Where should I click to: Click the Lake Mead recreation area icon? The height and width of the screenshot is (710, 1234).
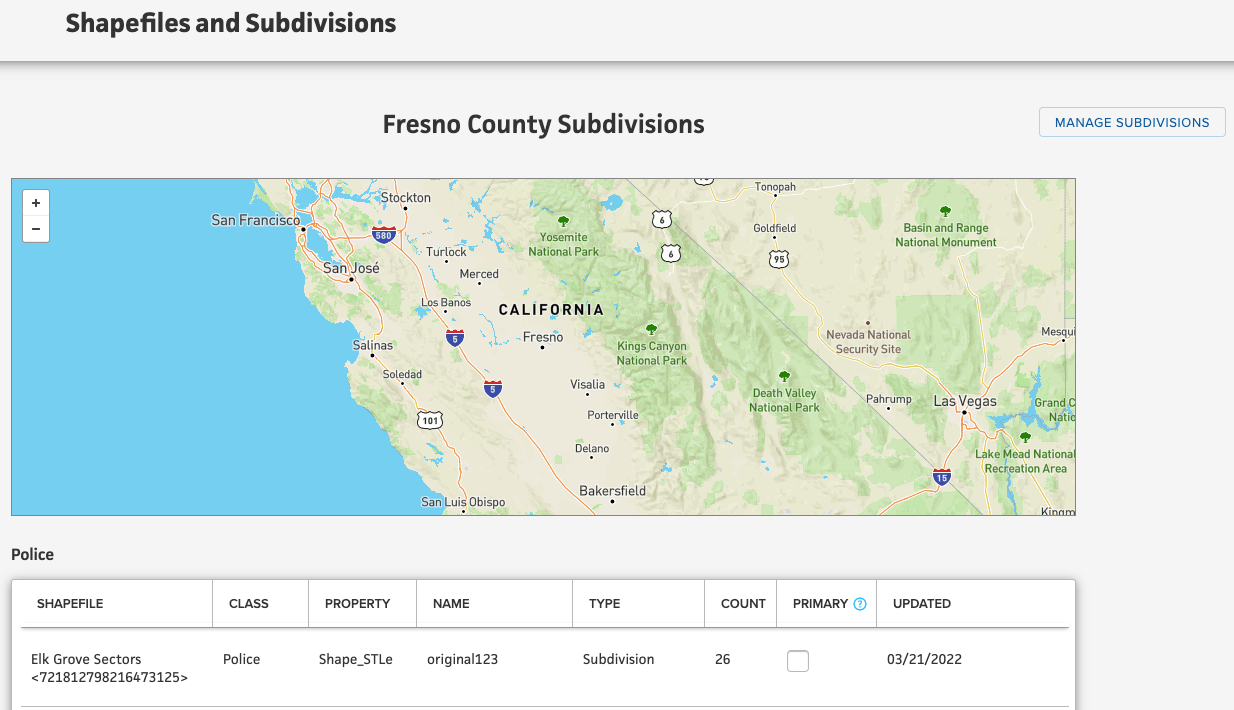(x=1025, y=438)
